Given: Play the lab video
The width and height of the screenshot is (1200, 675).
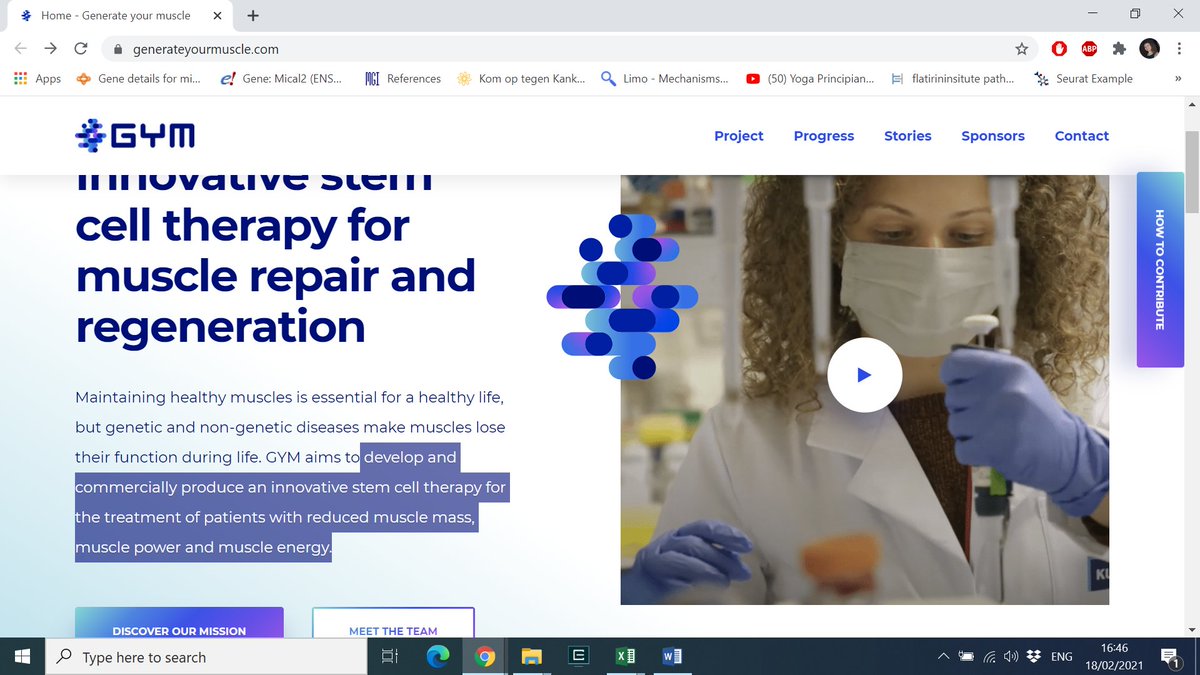Looking at the screenshot, I should click(865, 375).
